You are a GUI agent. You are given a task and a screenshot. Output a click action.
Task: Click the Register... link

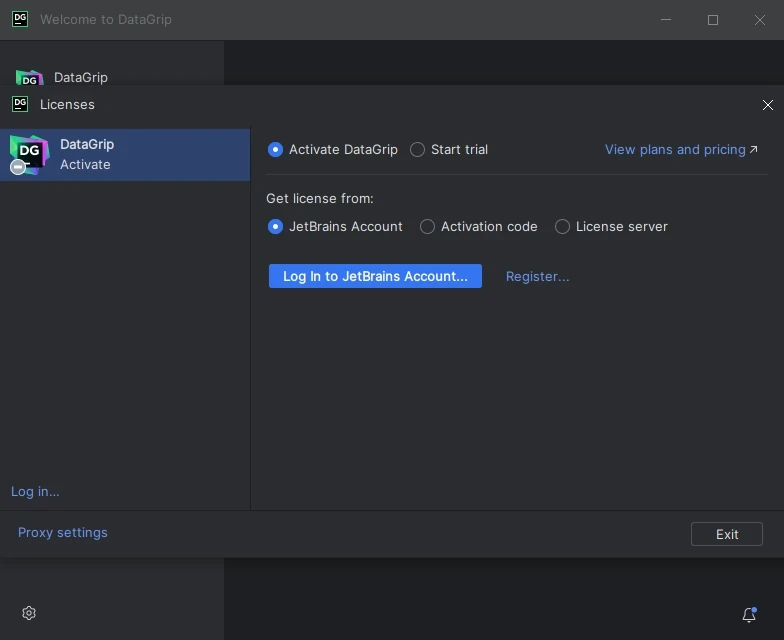pyautogui.click(x=537, y=277)
